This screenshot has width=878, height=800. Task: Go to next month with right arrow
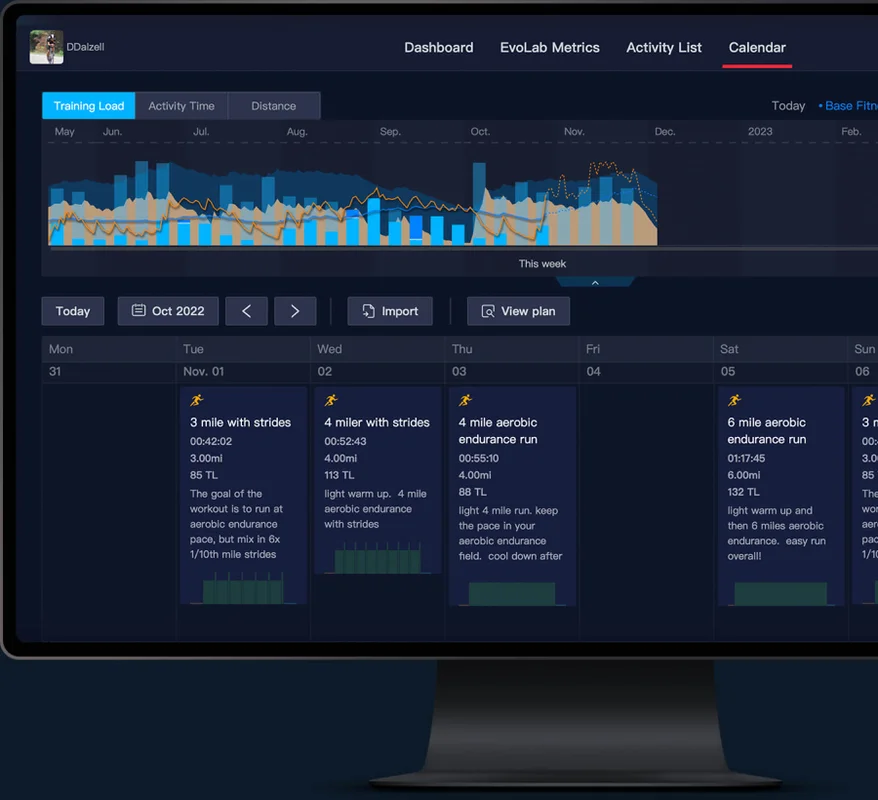tap(295, 311)
